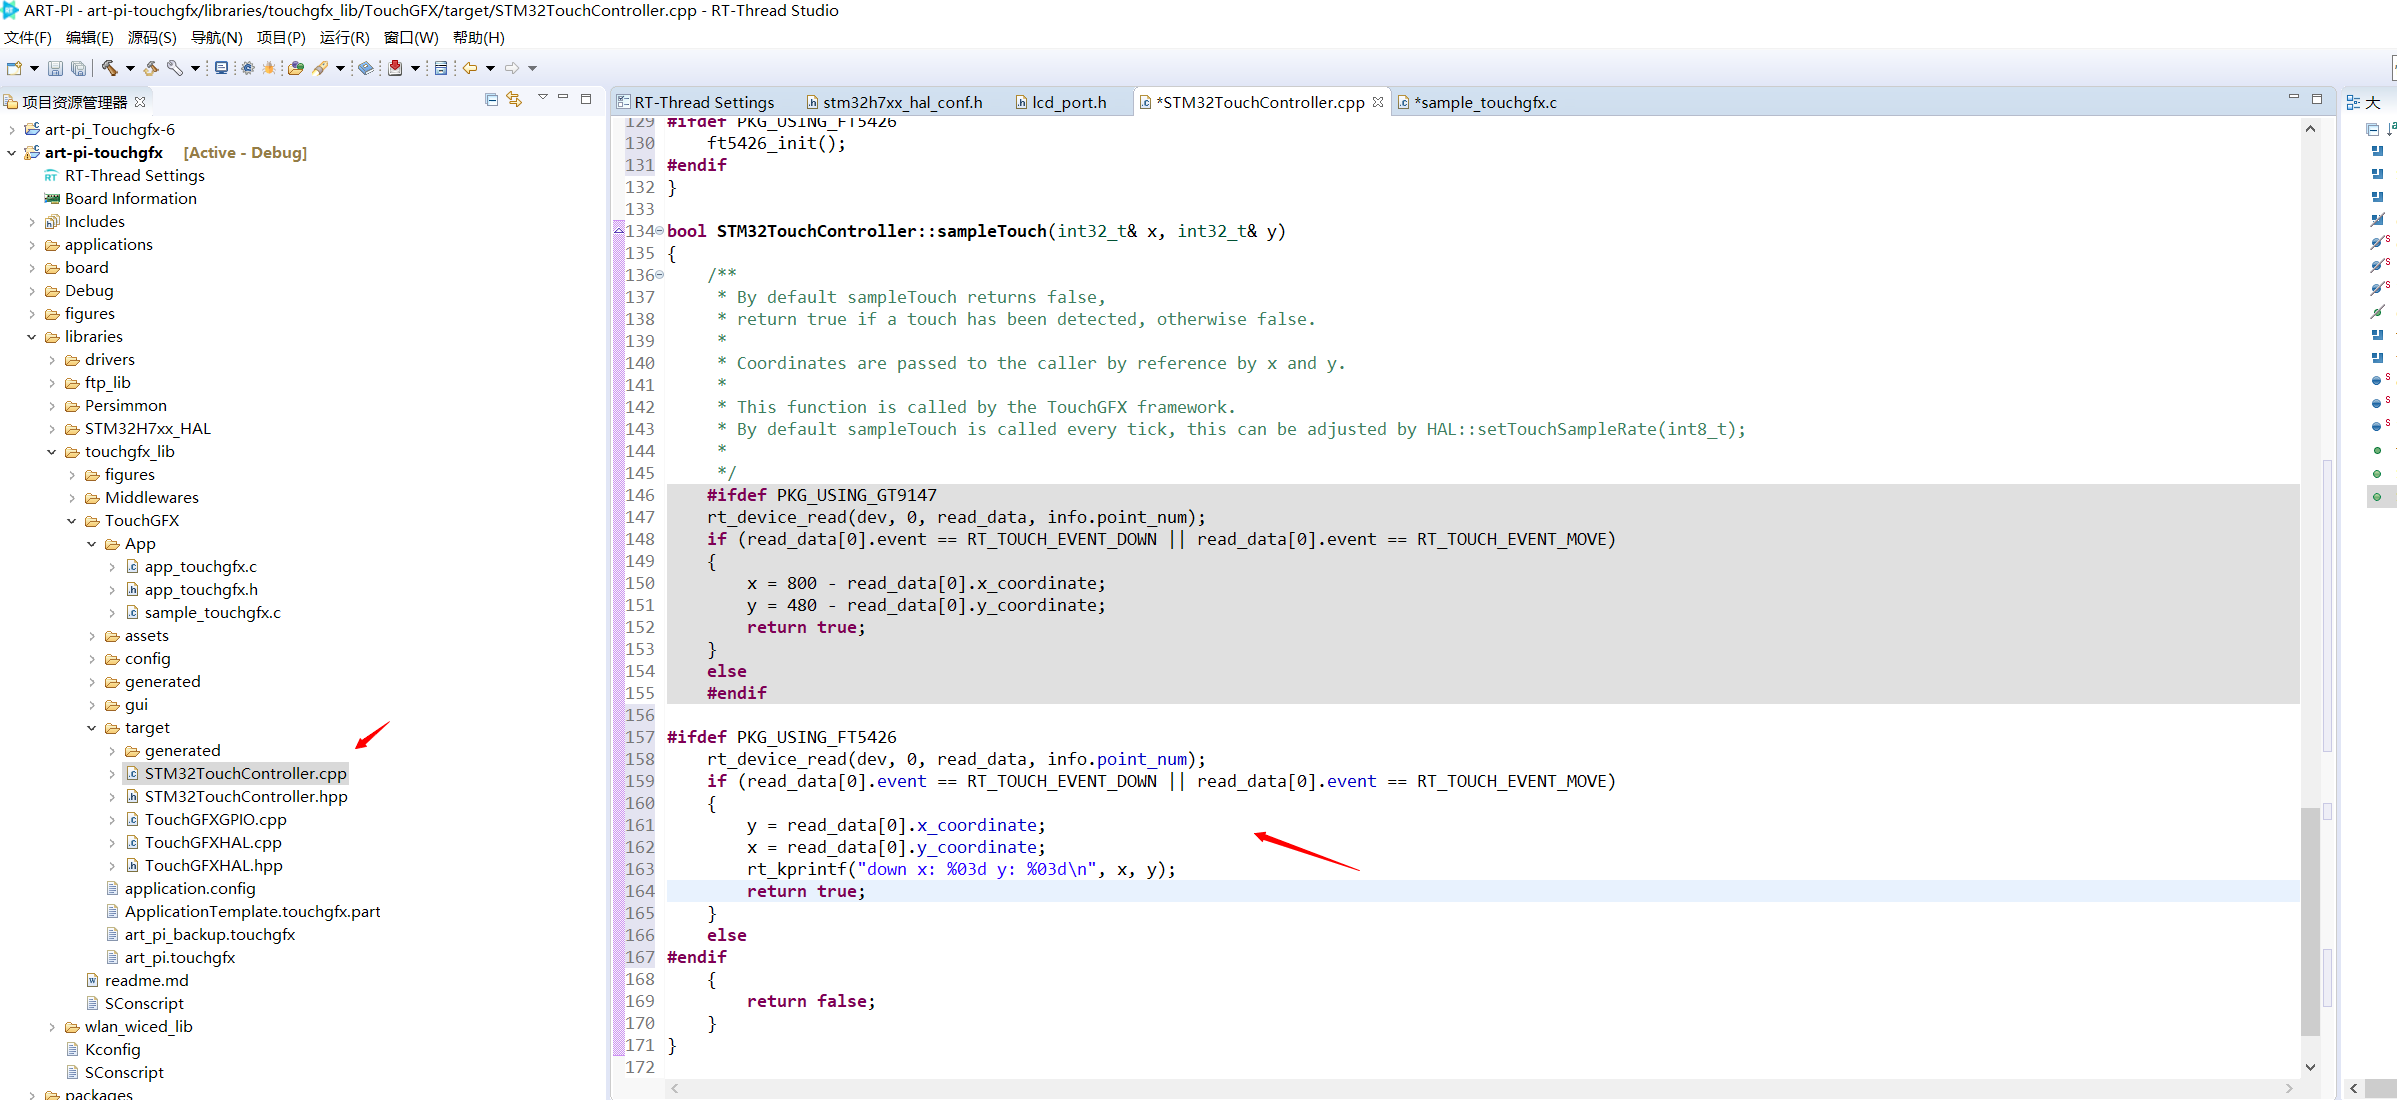Screen dimensions: 2397x1100
Task: Open dropdown arrow beside download icon
Action: [415, 68]
